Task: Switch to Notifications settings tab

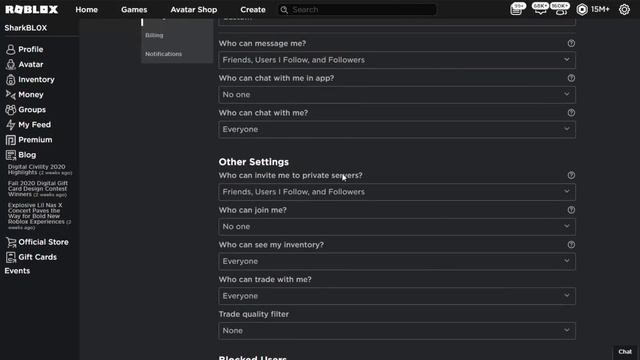Action: point(163,54)
